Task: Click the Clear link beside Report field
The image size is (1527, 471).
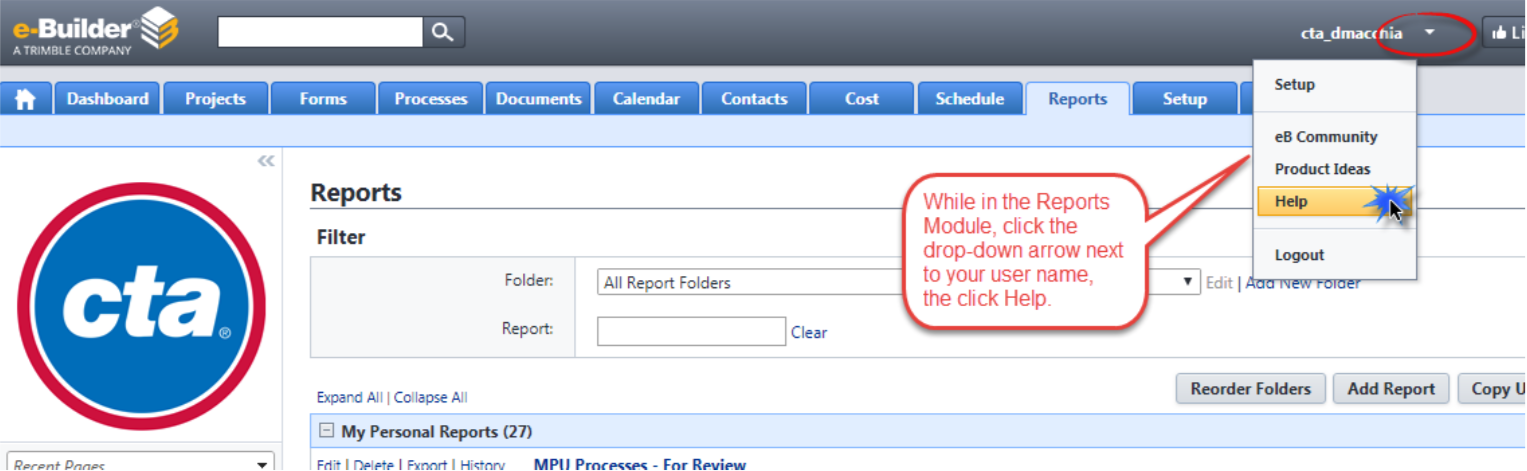Action: pos(809,333)
